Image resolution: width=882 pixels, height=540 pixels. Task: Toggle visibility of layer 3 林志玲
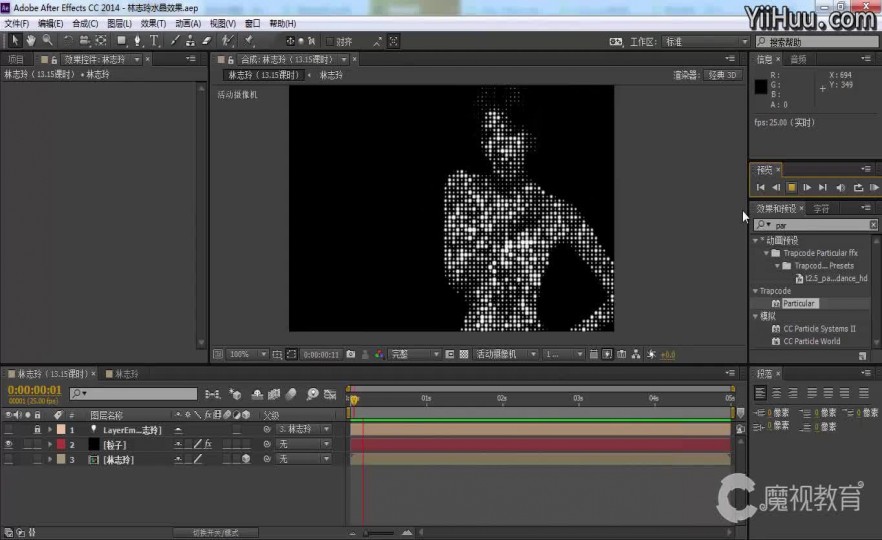(8, 460)
